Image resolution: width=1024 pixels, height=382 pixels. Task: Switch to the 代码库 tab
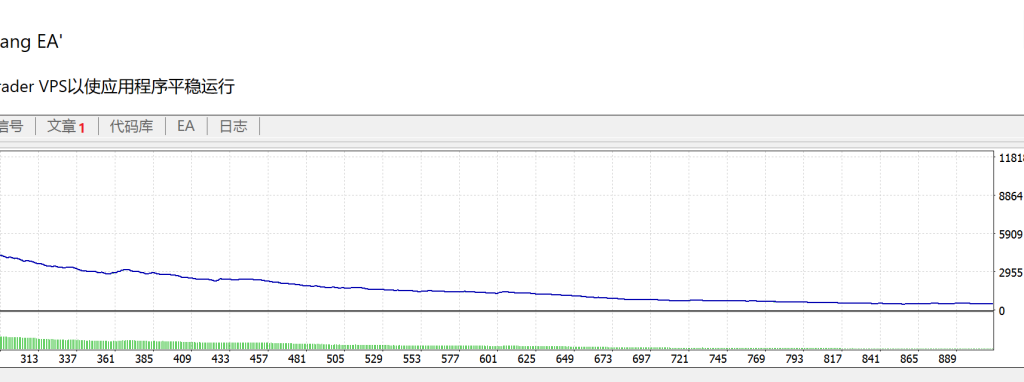click(x=131, y=127)
